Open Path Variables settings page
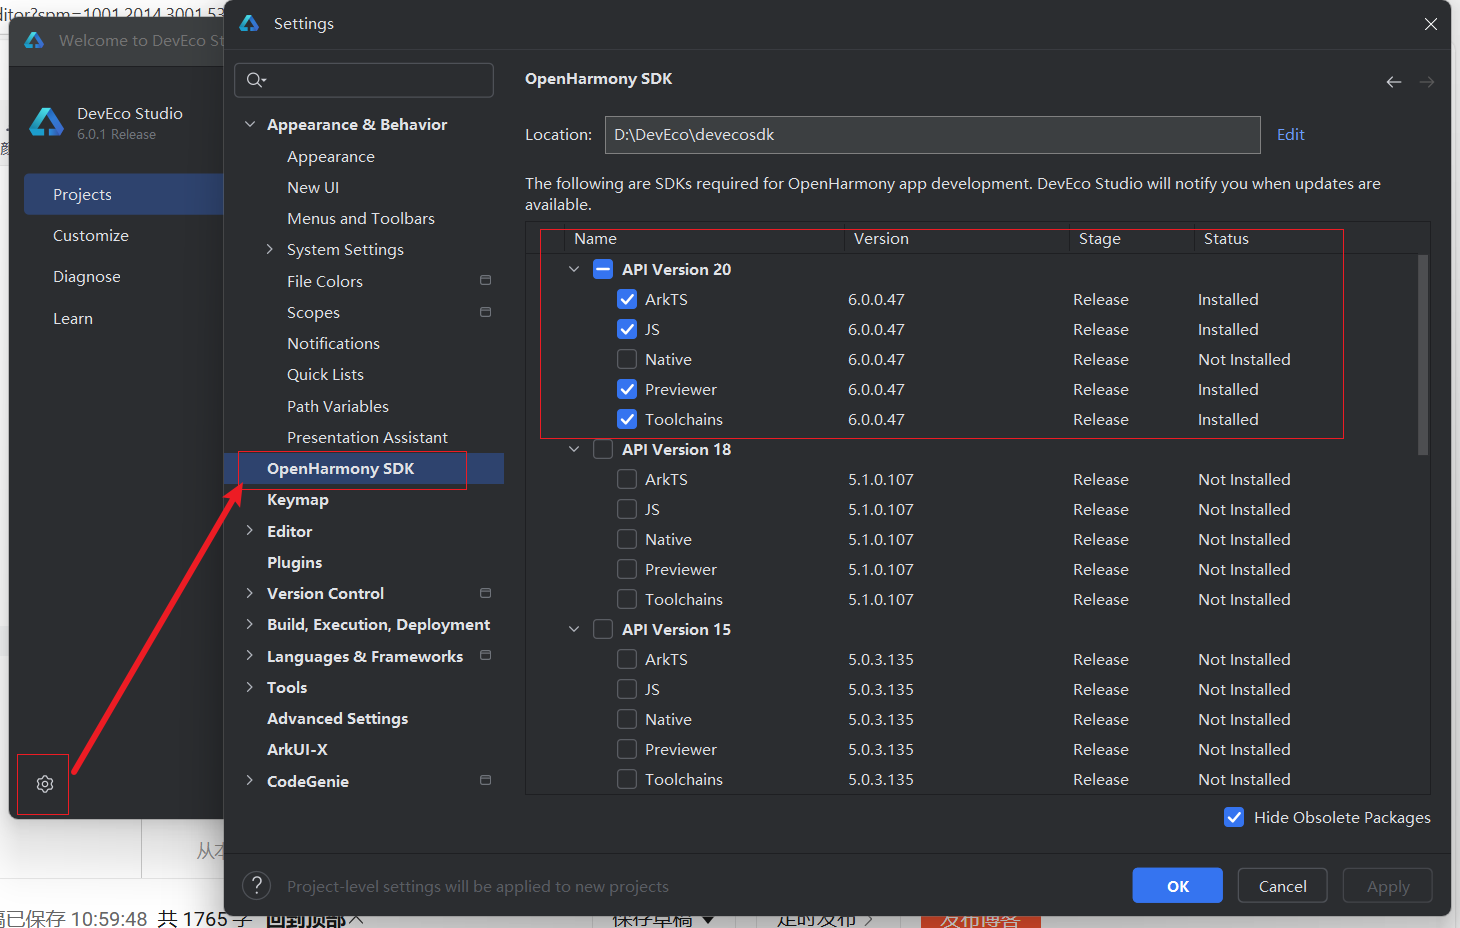Image resolution: width=1460 pixels, height=928 pixels. click(x=338, y=406)
